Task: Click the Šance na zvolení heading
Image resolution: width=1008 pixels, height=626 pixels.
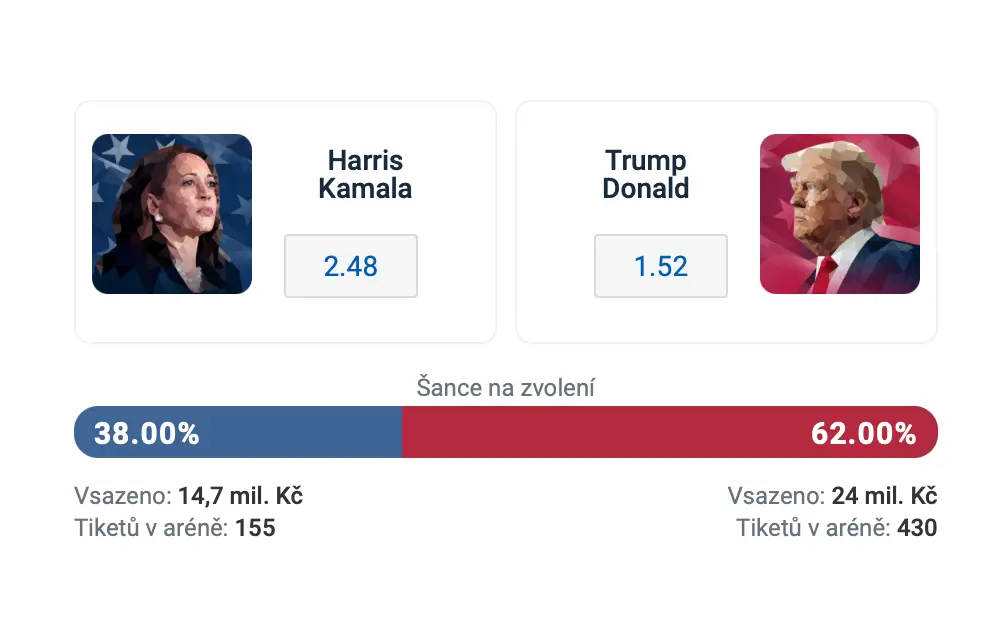Action: pos(505,388)
